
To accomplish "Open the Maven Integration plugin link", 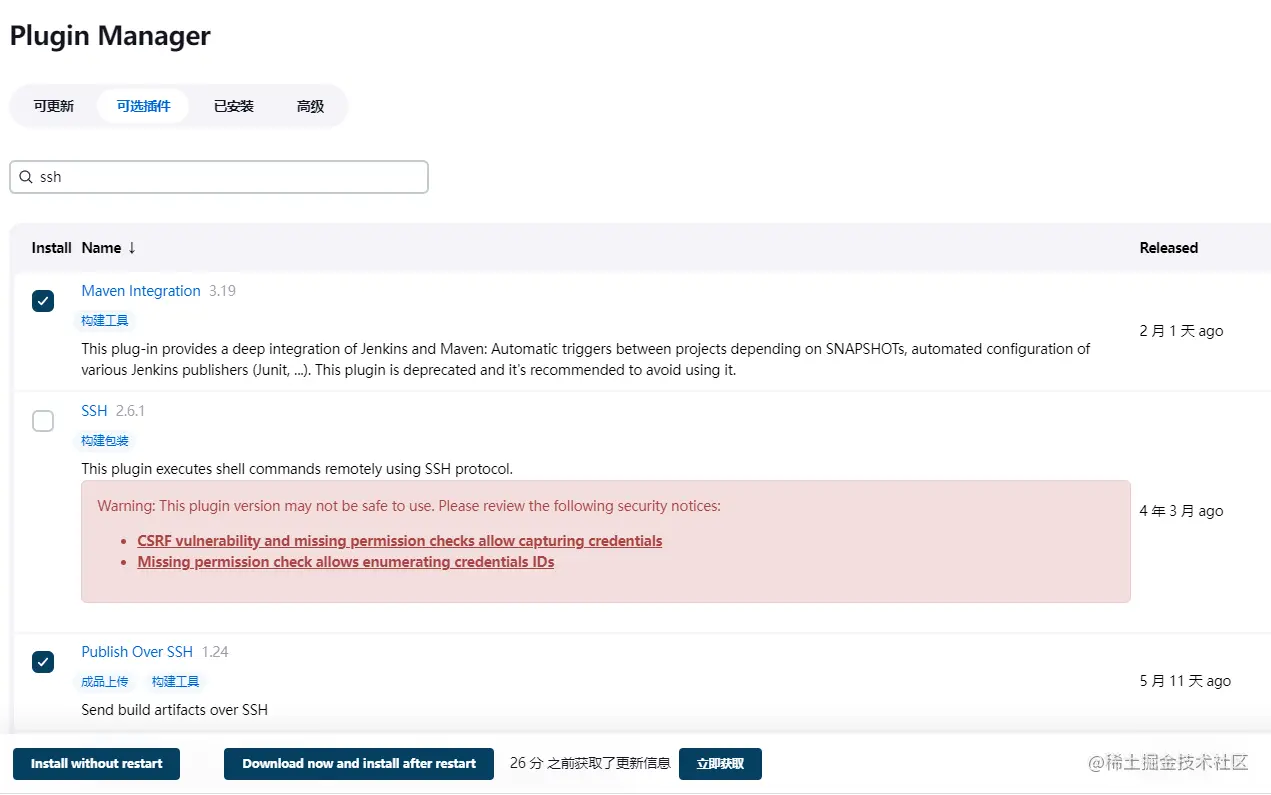I will coord(141,291).
